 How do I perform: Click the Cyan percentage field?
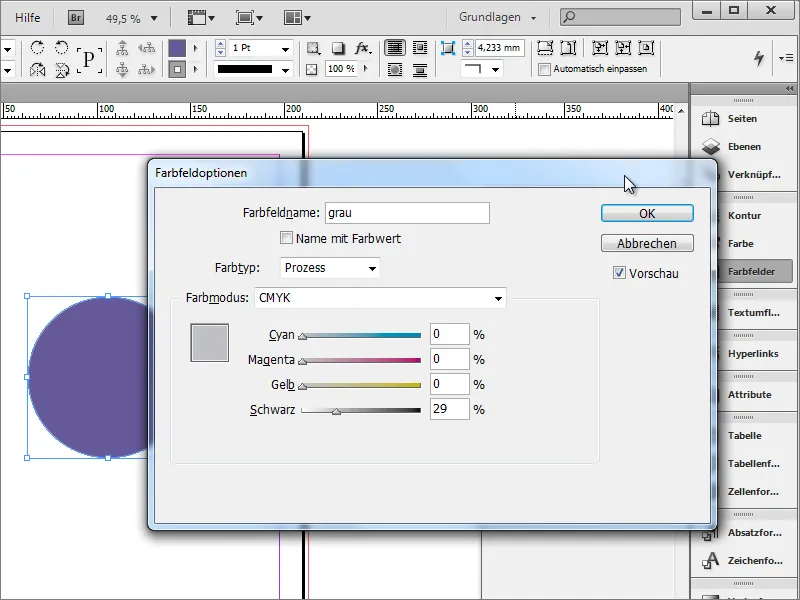pos(449,334)
